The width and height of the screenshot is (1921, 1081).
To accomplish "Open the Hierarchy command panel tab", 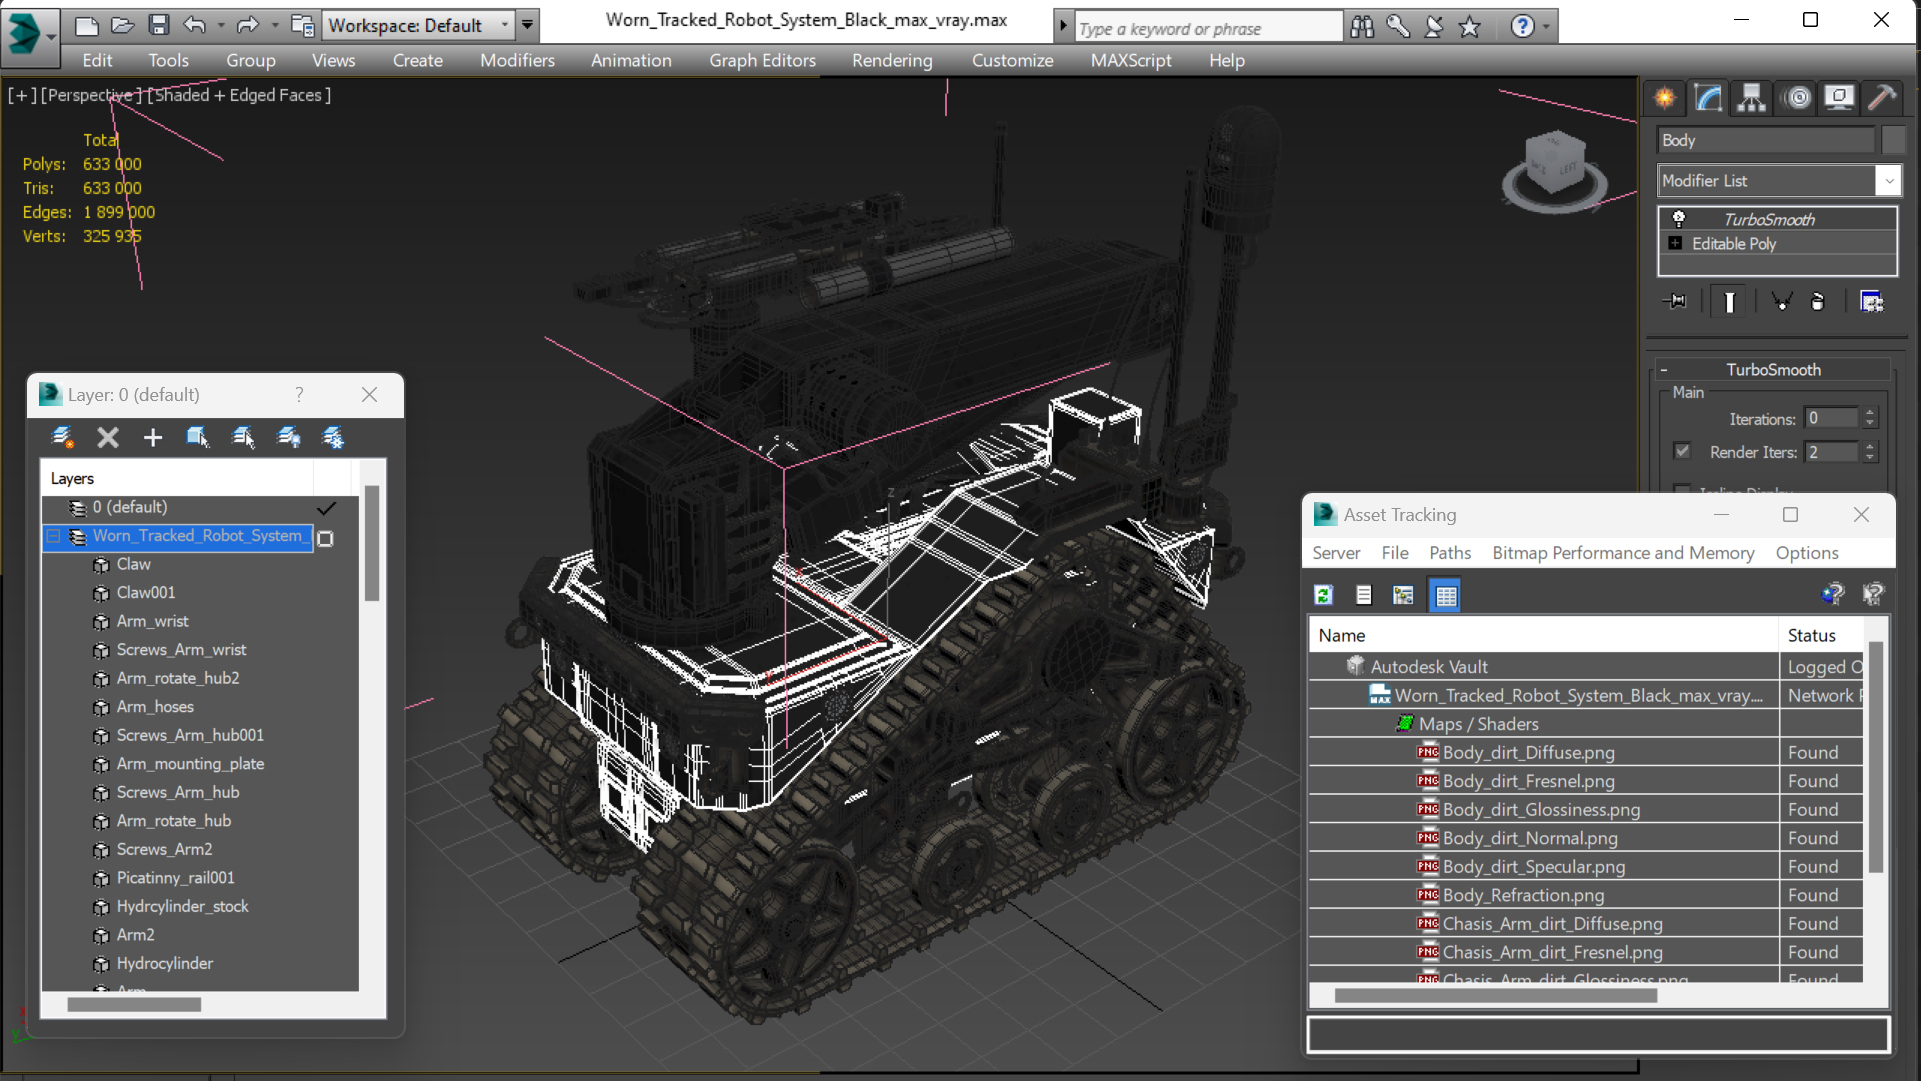I will click(1751, 98).
